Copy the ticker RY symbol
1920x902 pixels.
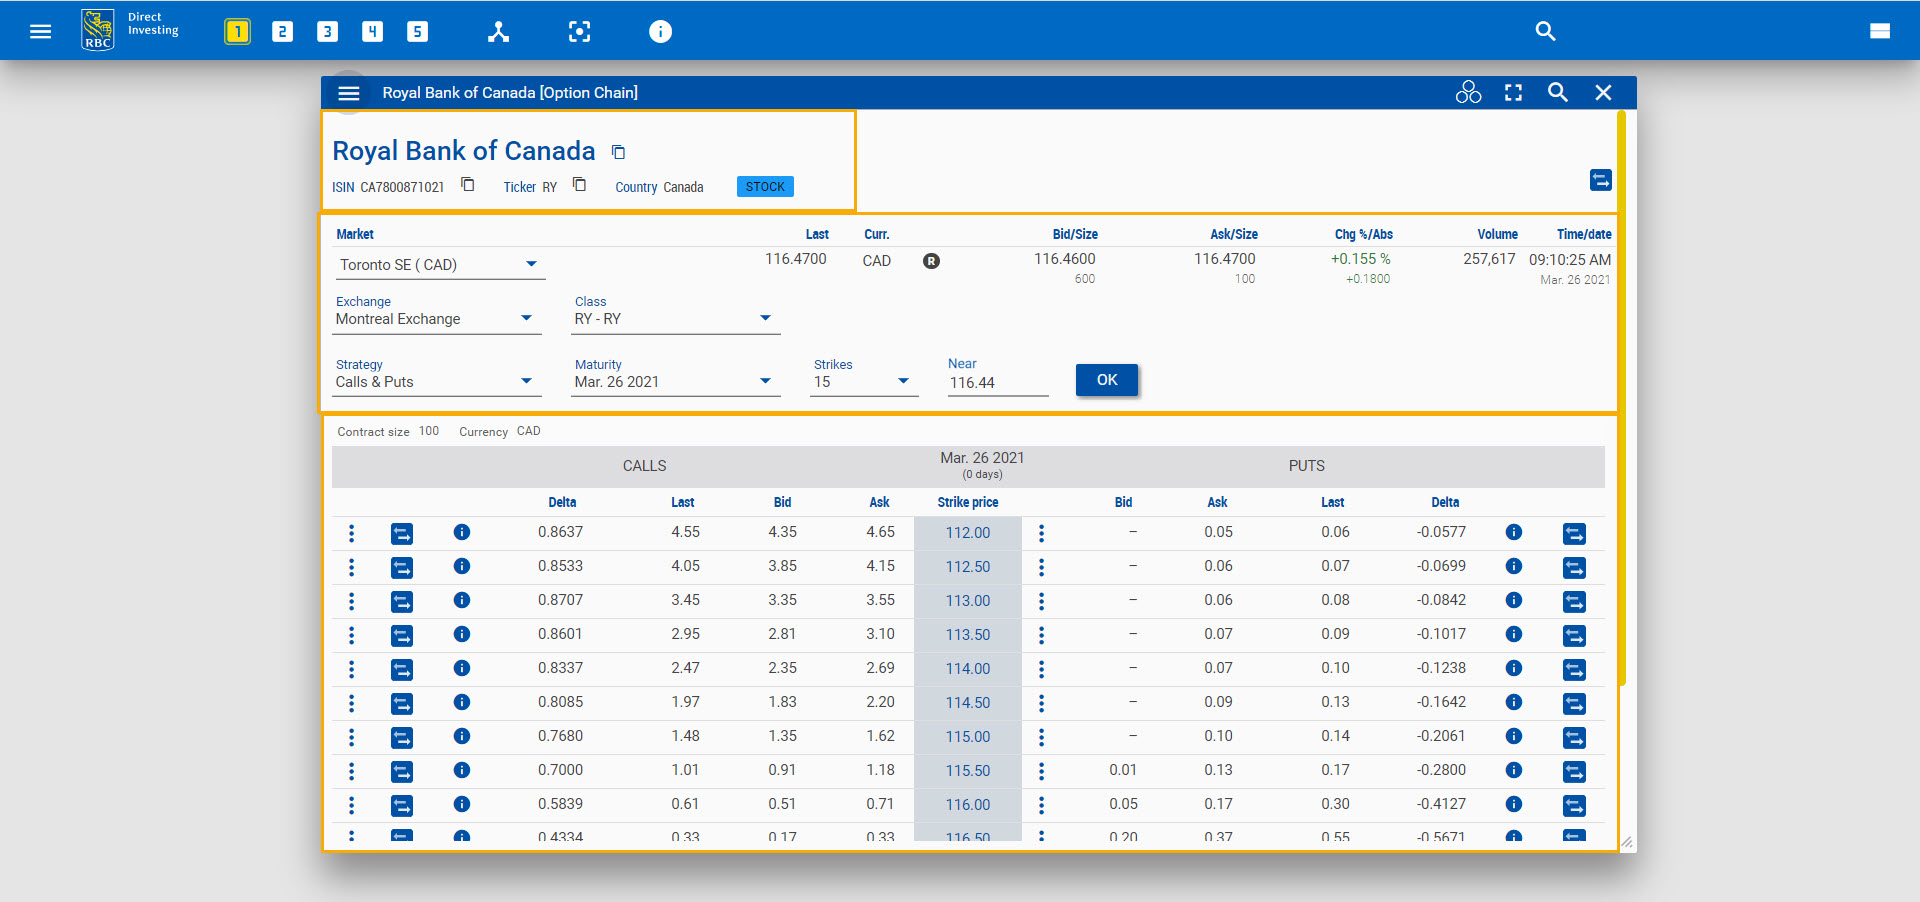click(579, 184)
